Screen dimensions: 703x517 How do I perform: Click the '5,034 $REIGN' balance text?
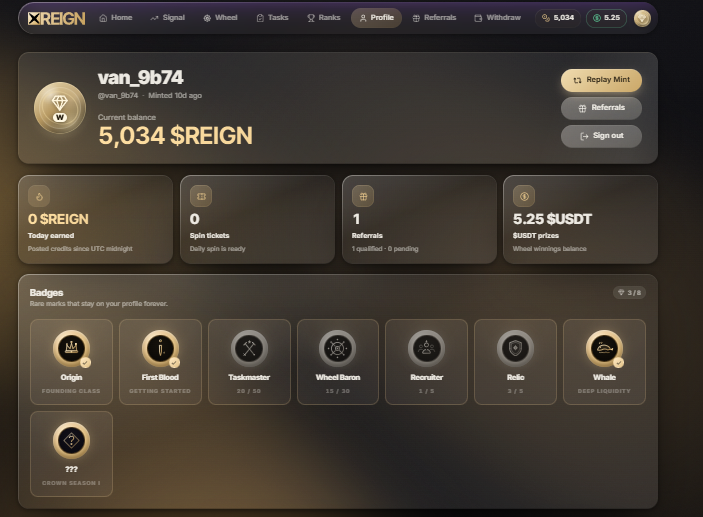coord(175,135)
